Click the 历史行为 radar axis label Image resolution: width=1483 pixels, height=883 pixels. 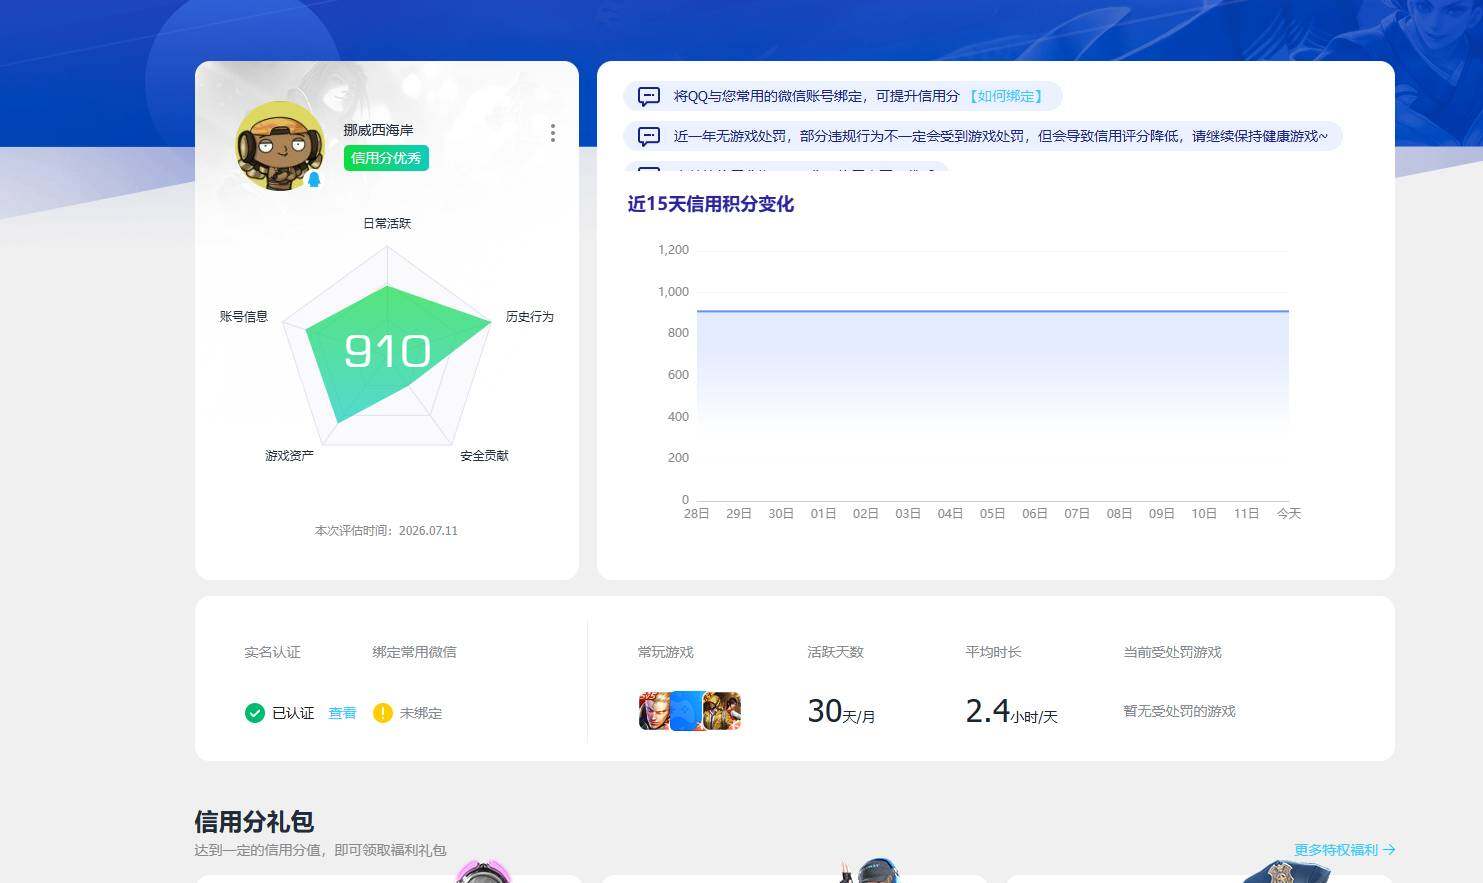pyautogui.click(x=529, y=316)
